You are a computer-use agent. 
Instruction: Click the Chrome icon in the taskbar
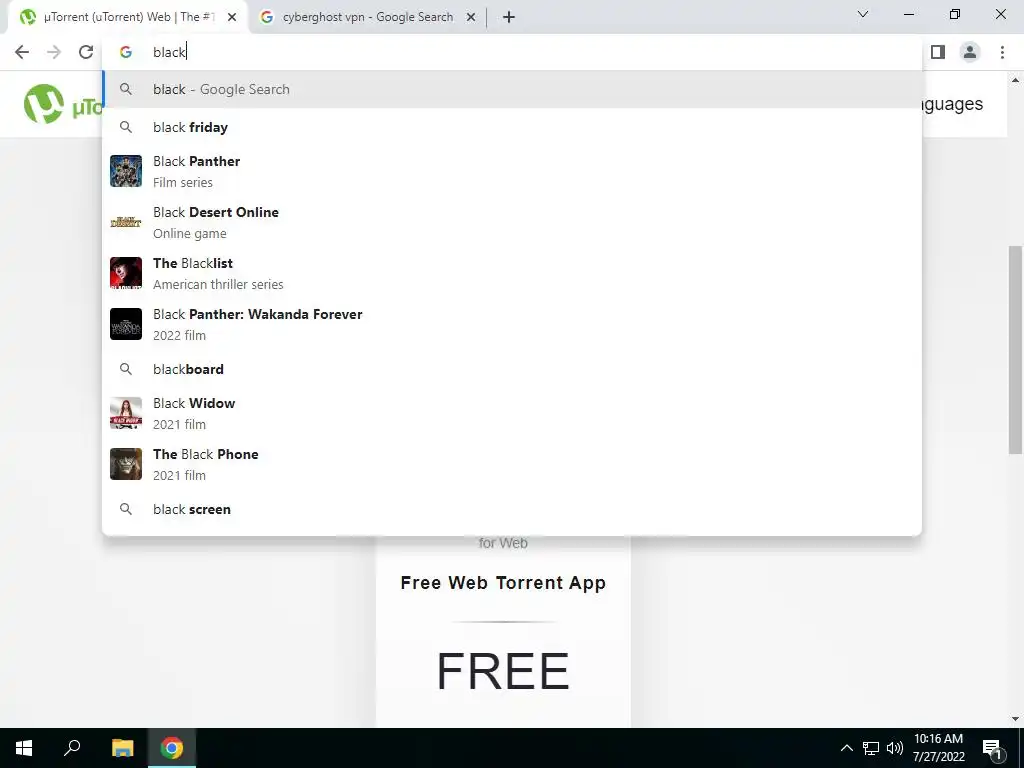pos(172,748)
